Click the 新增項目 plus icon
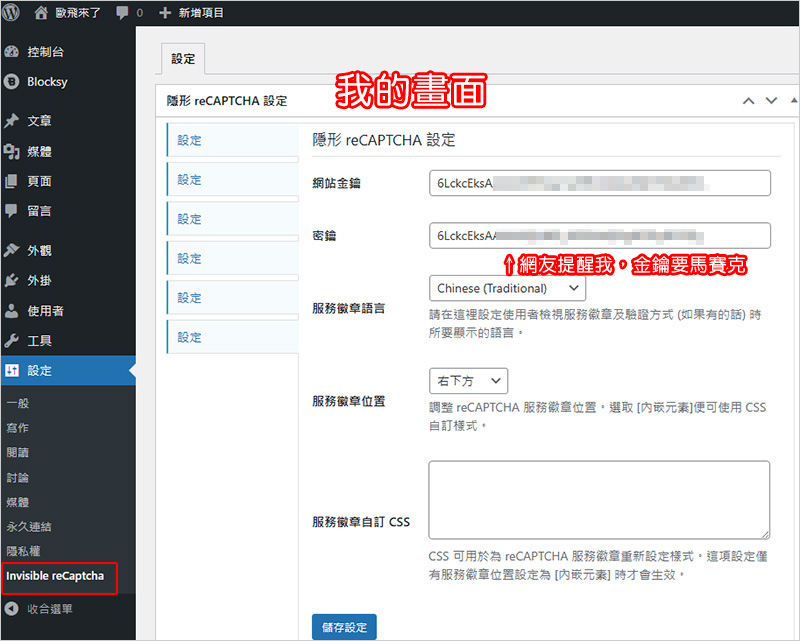800x641 pixels. (x=165, y=13)
